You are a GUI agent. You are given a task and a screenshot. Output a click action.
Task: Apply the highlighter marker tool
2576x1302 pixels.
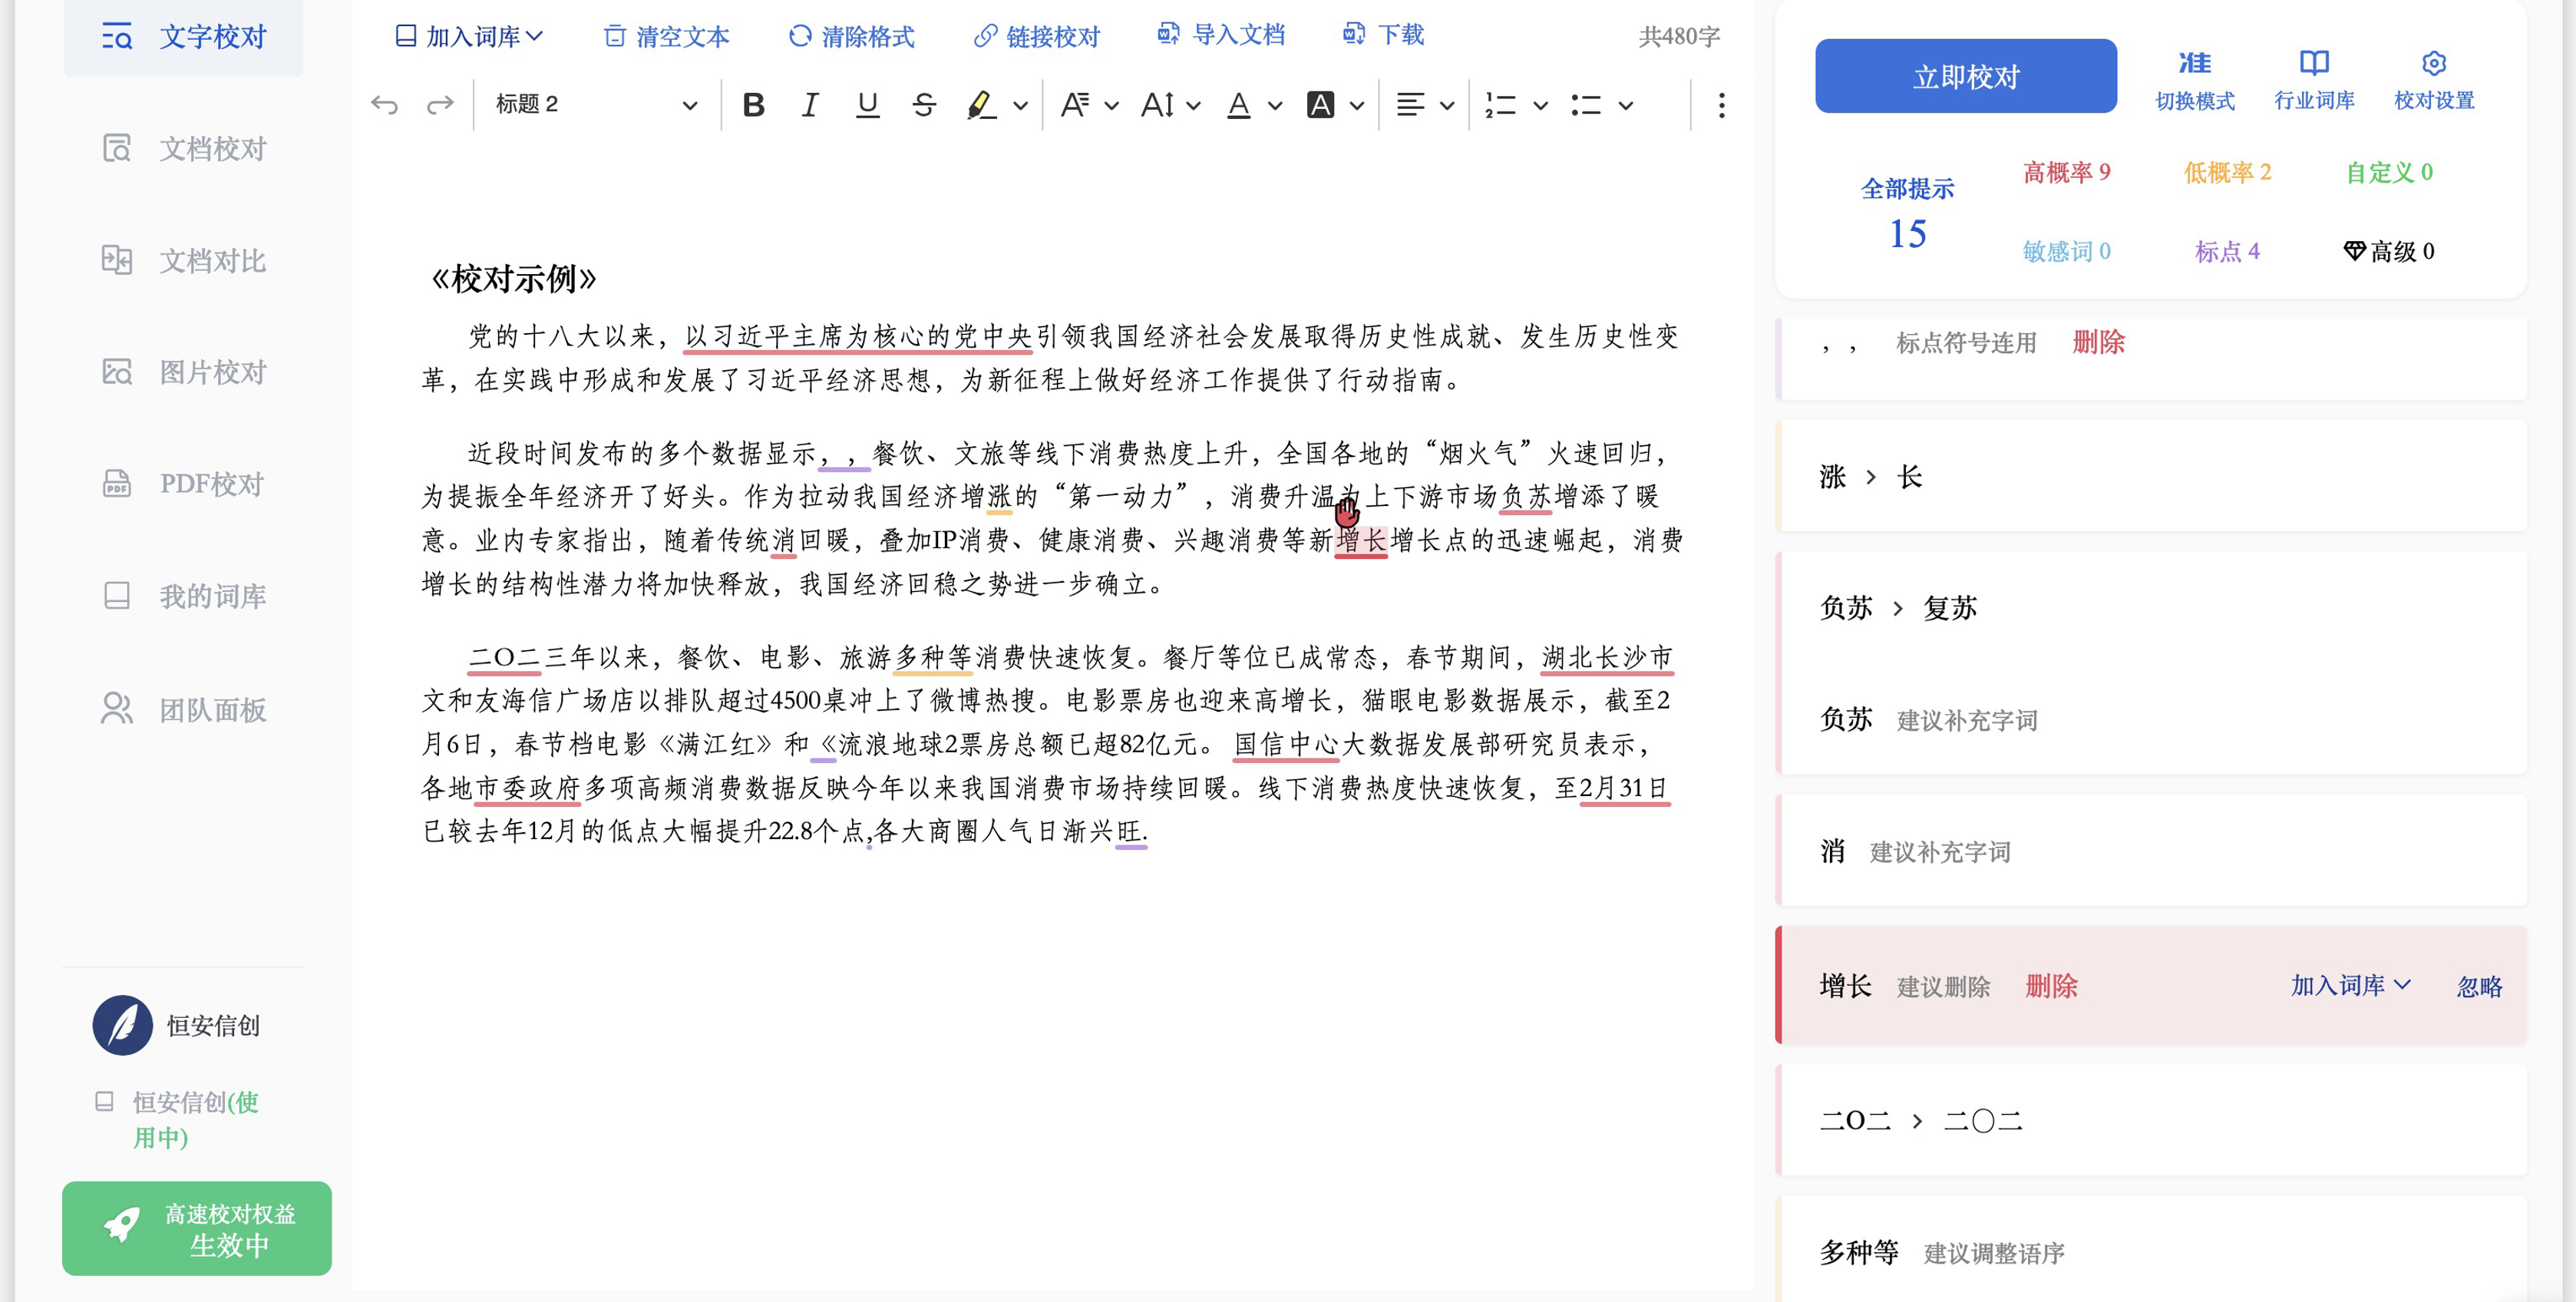[x=981, y=104]
